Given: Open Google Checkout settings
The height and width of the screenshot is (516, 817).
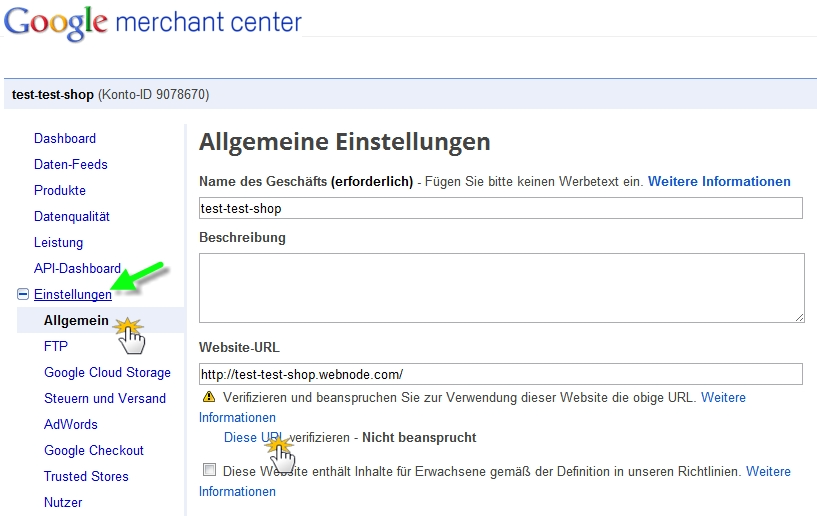Looking at the screenshot, I should [93, 450].
